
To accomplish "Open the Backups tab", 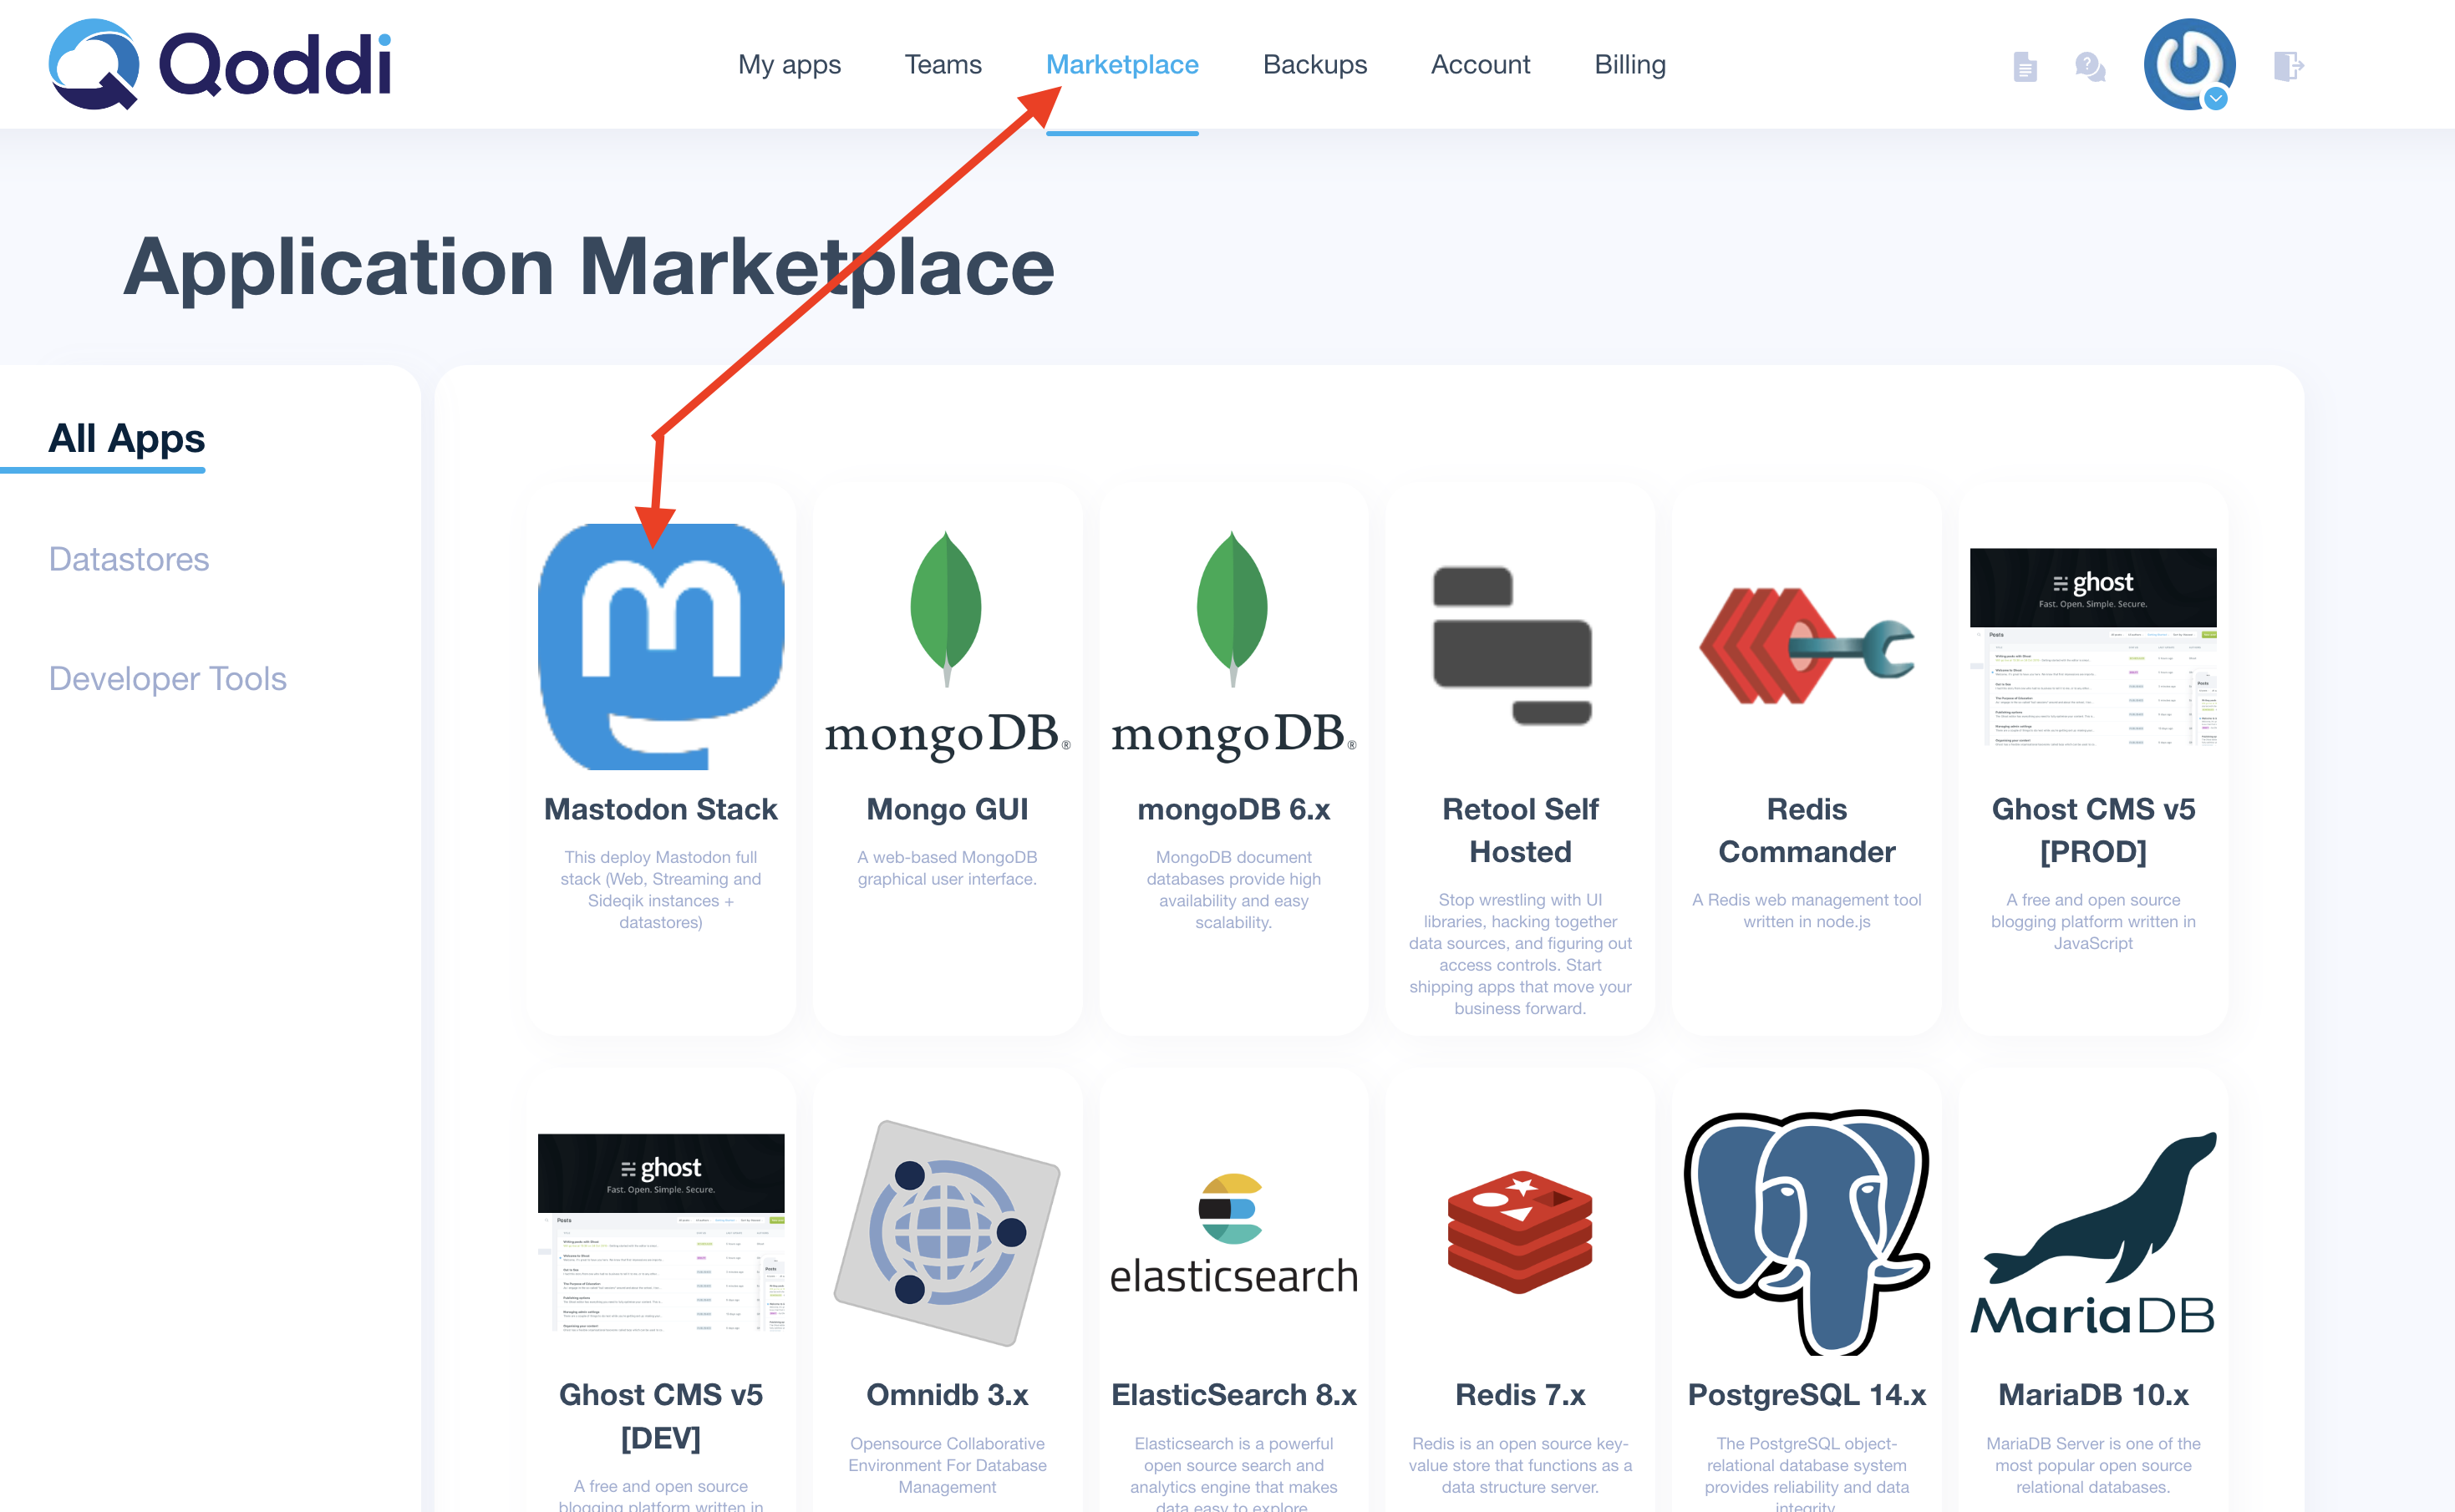I will (x=1314, y=65).
